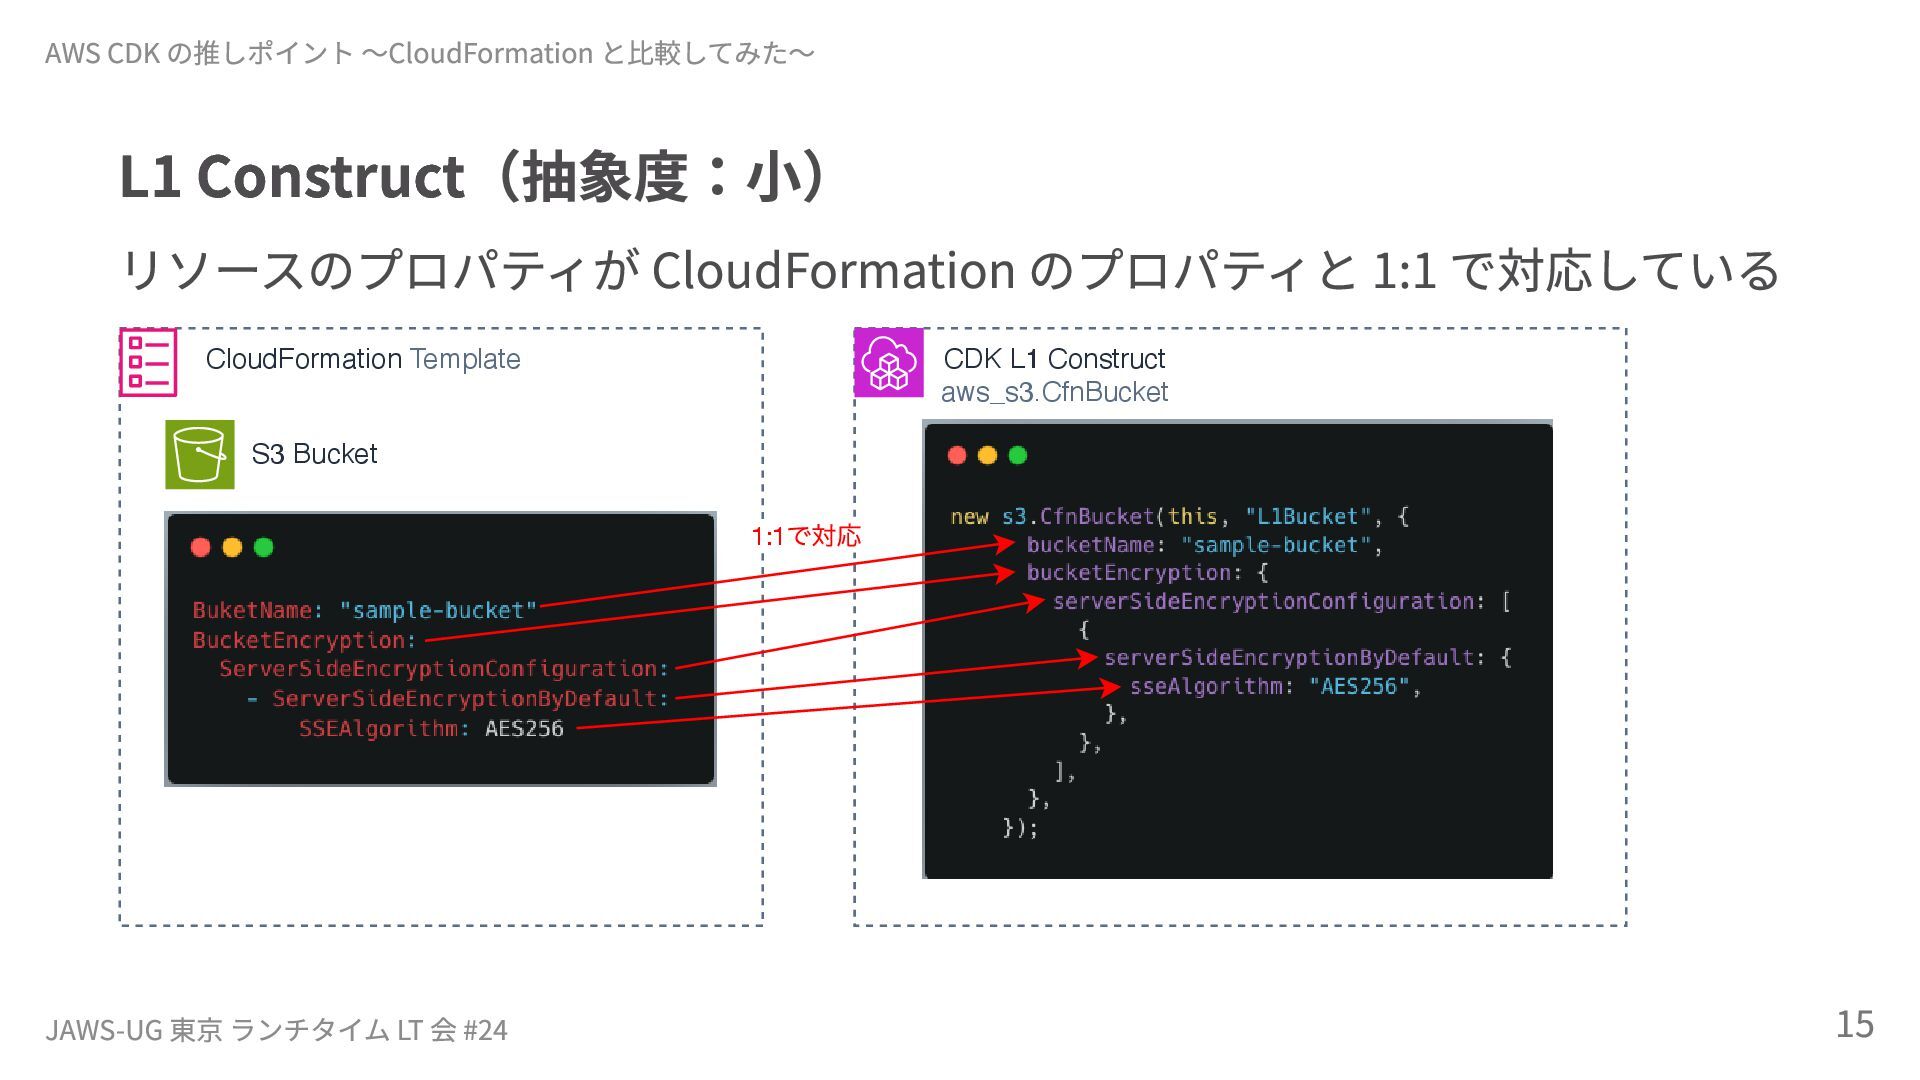Click the 'CloudFormation Template' label

click(363, 359)
